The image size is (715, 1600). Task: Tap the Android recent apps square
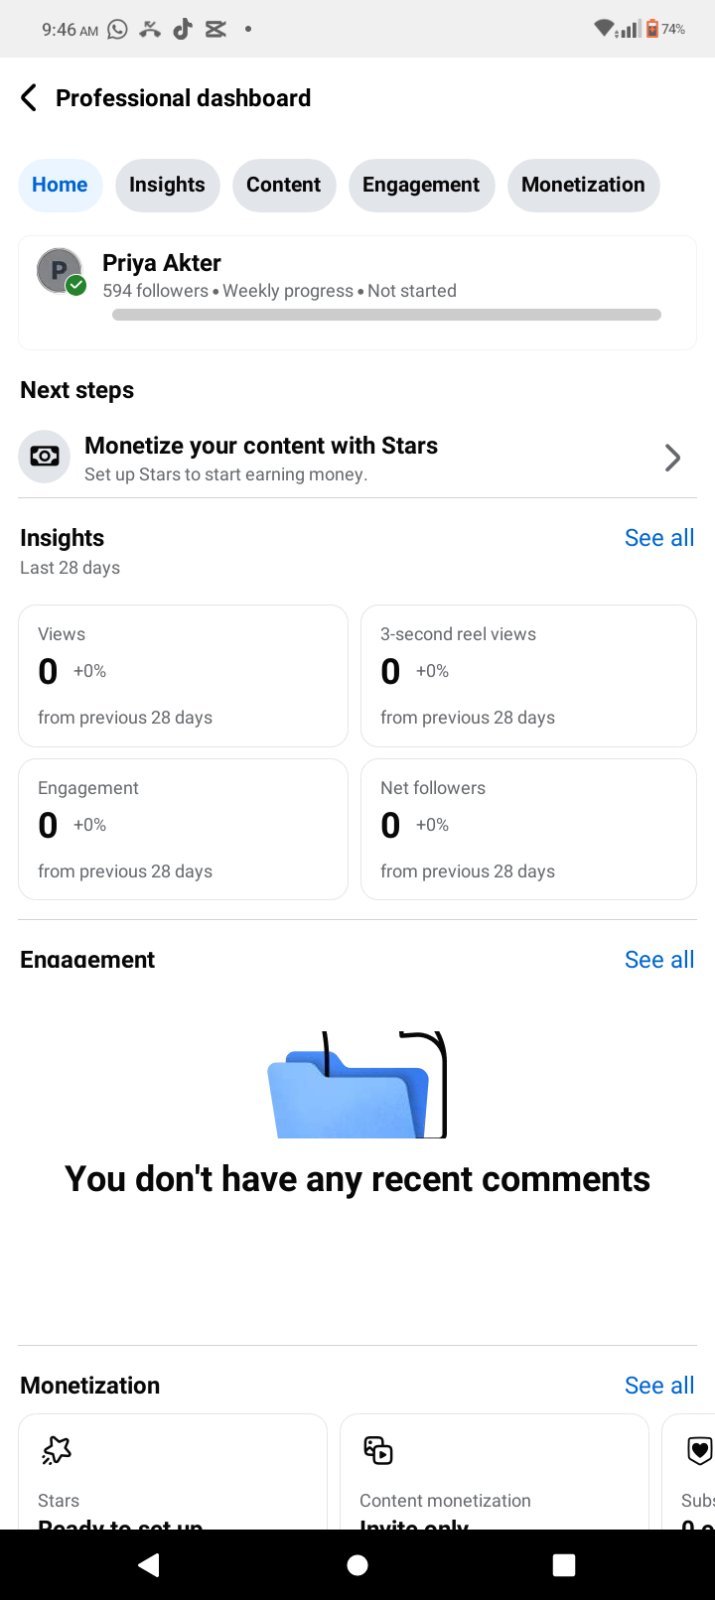564,1565
